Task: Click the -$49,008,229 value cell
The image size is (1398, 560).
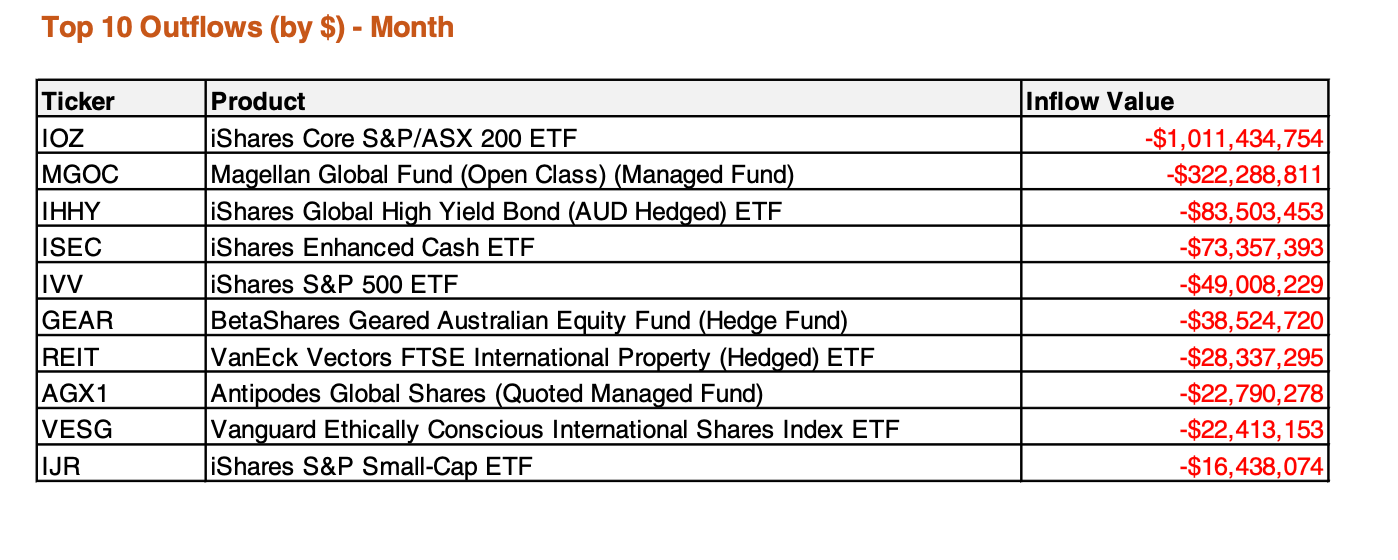Action: (x=1175, y=284)
